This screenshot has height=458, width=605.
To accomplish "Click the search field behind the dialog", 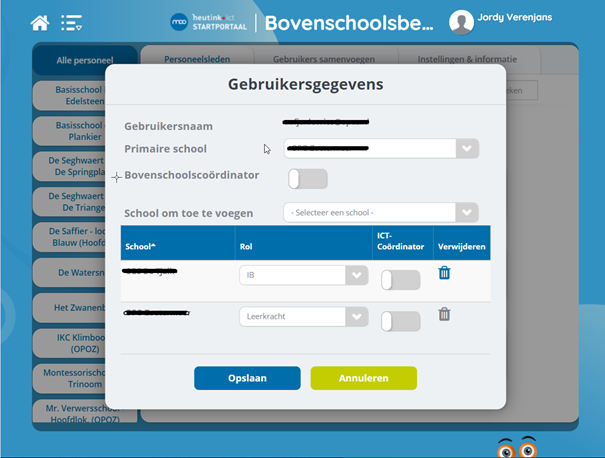I will [x=522, y=90].
